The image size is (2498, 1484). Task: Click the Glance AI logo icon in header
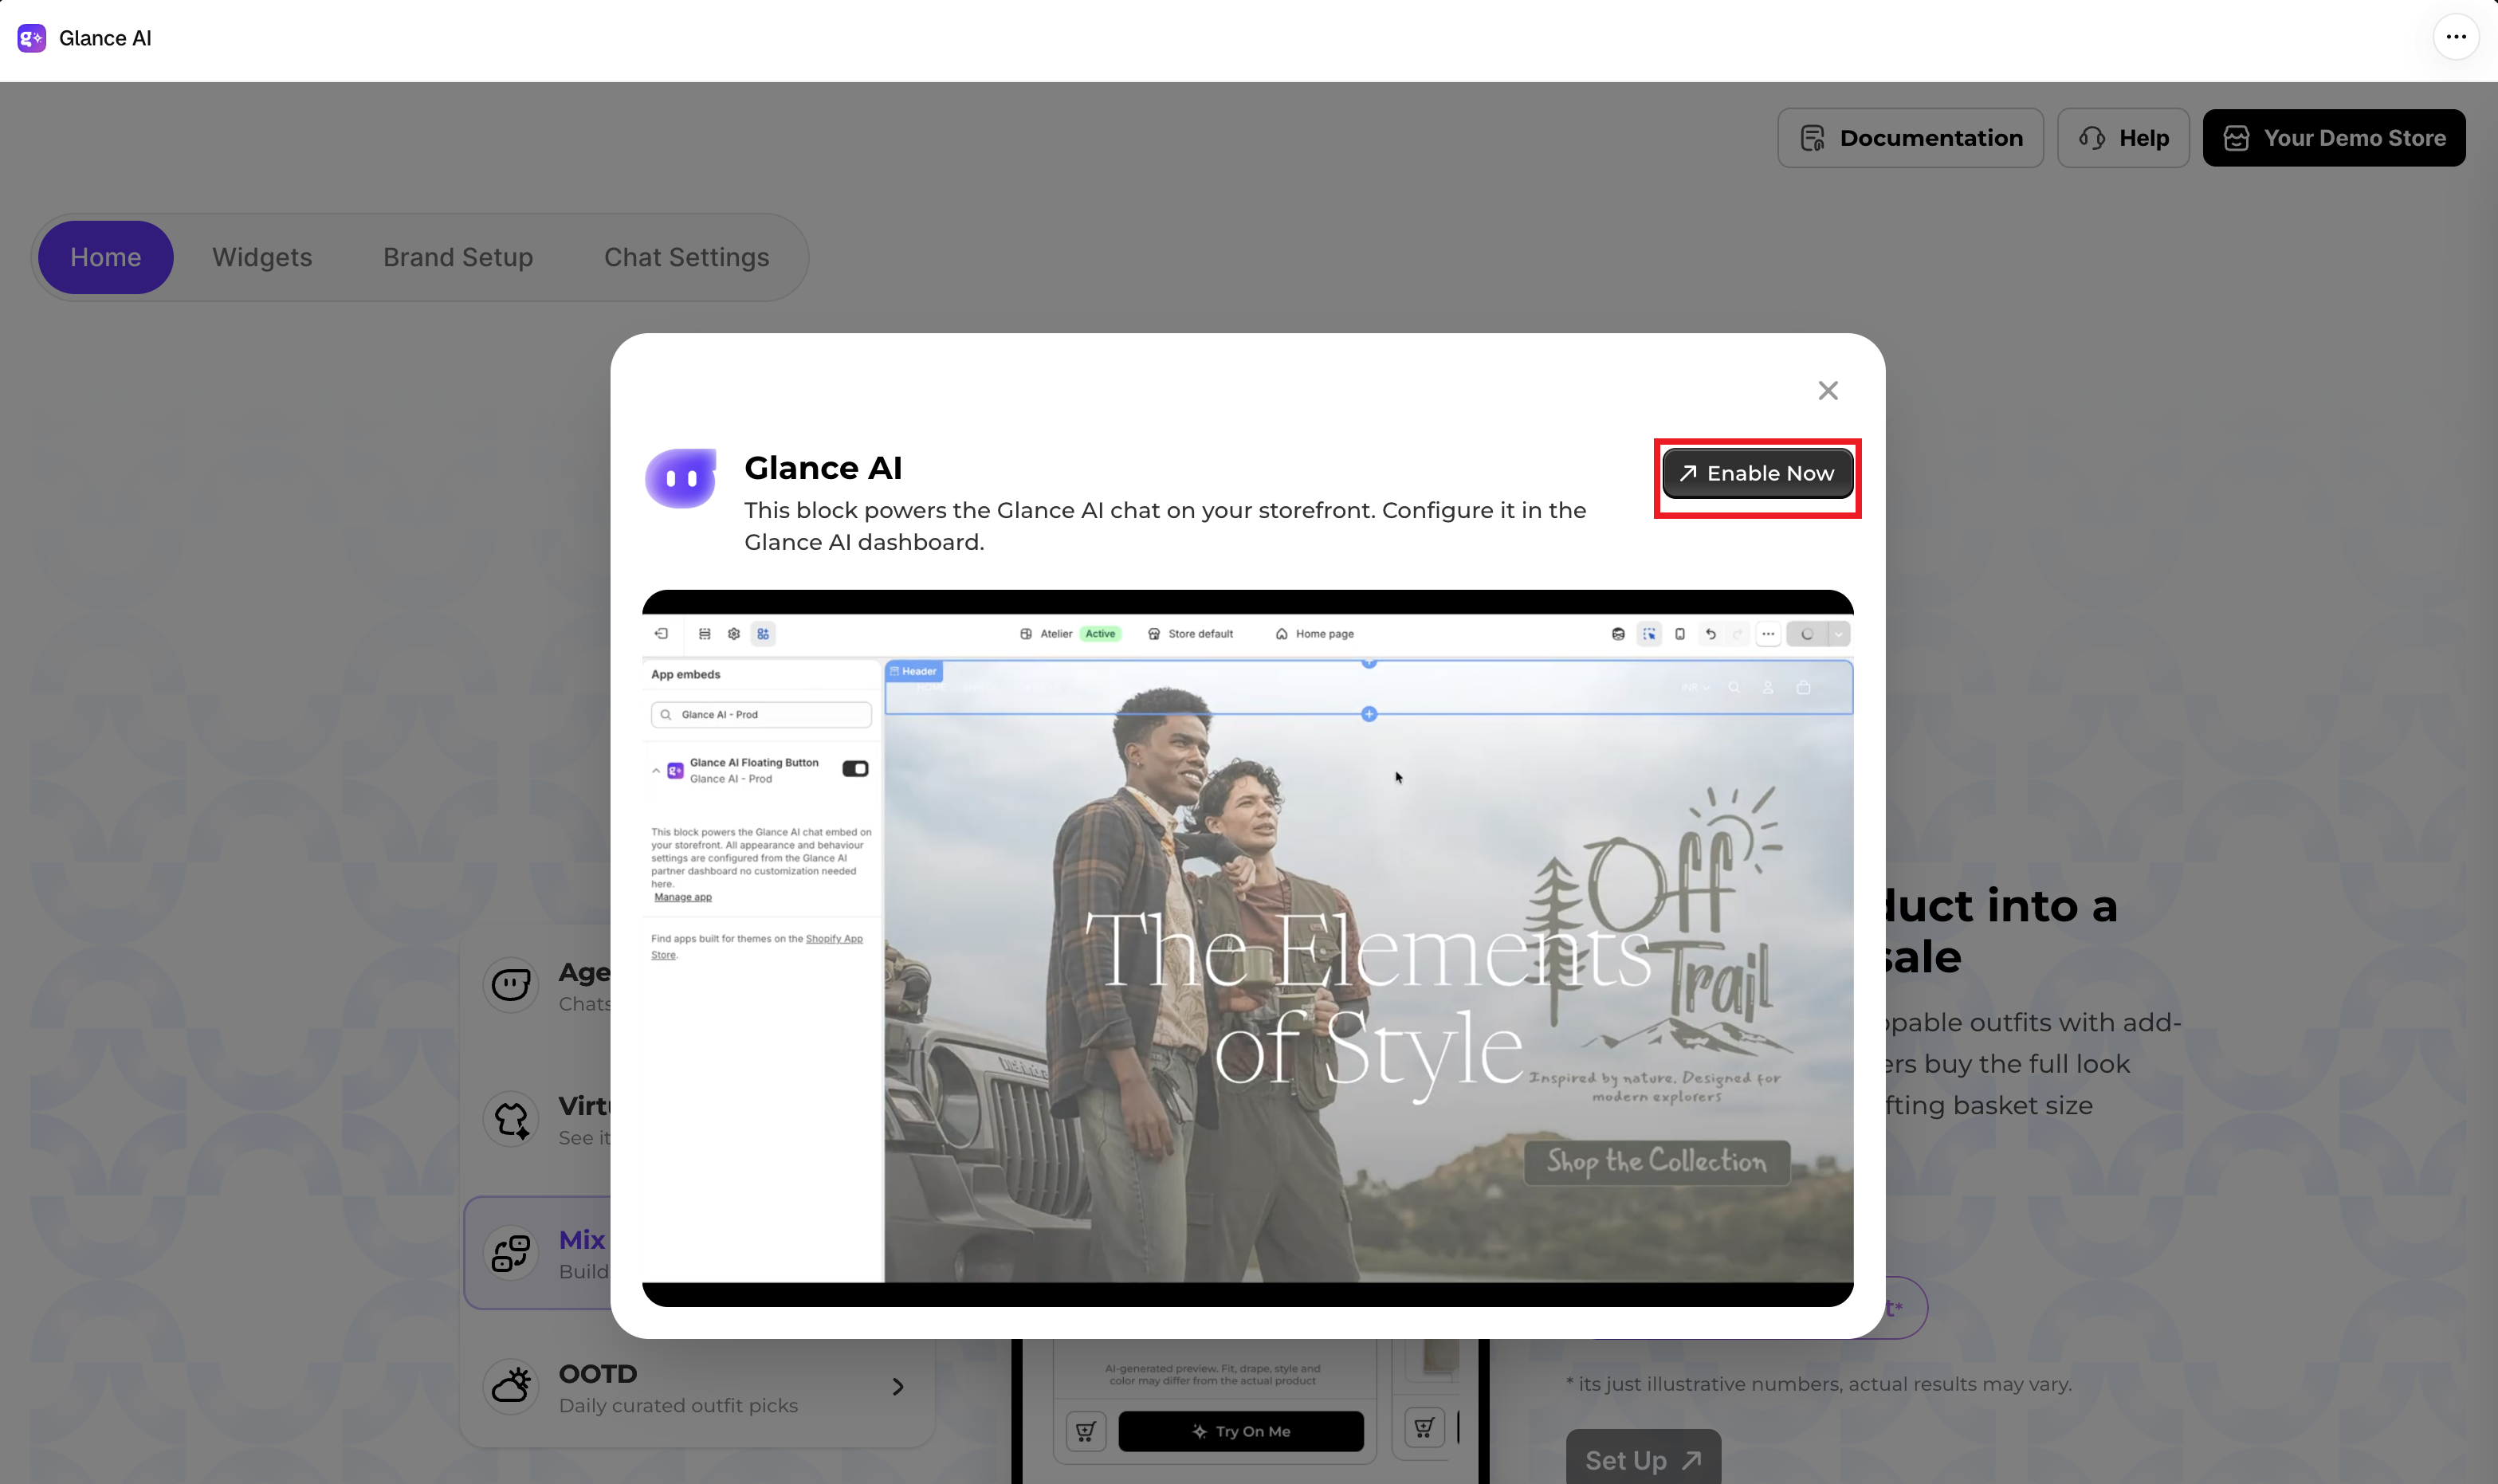[32, 38]
